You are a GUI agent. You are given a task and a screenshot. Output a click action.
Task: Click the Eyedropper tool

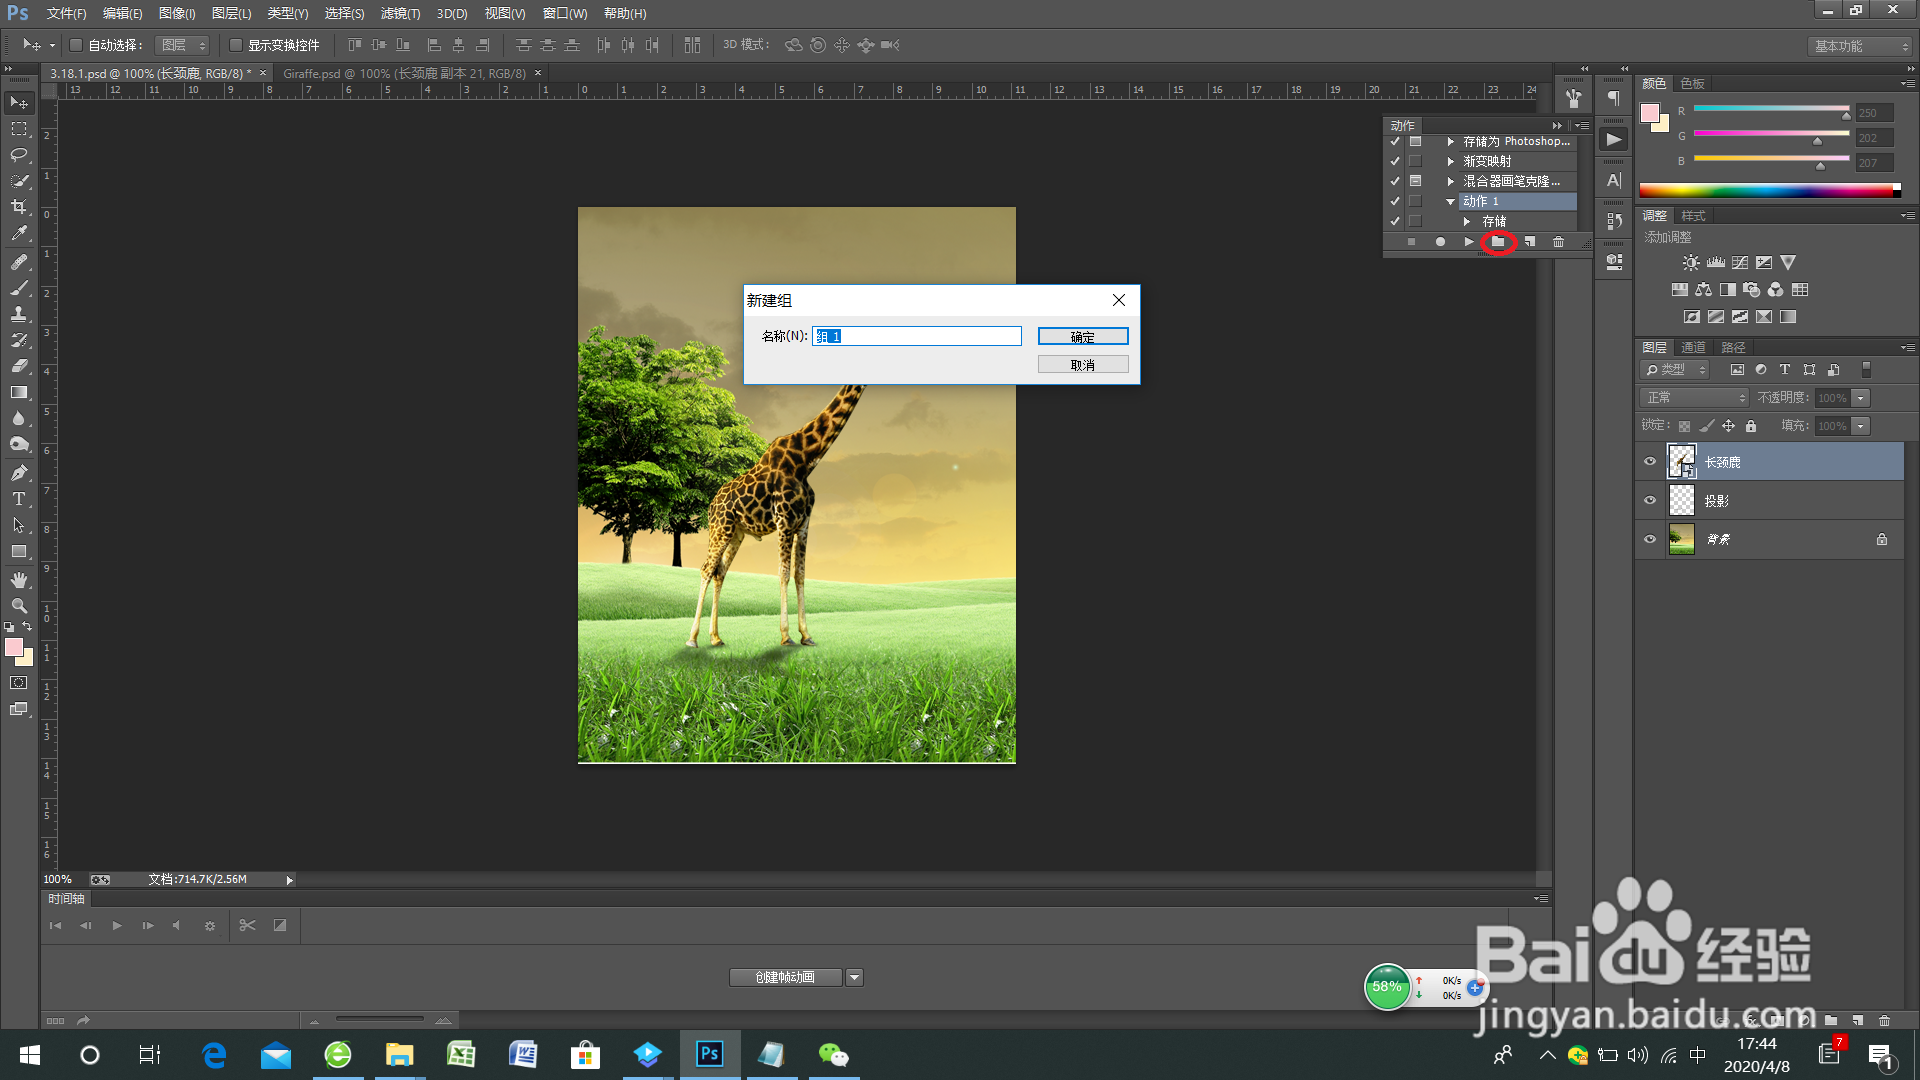tap(19, 233)
